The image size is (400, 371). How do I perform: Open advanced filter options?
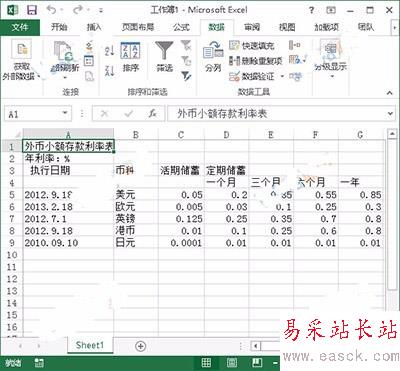186,76
